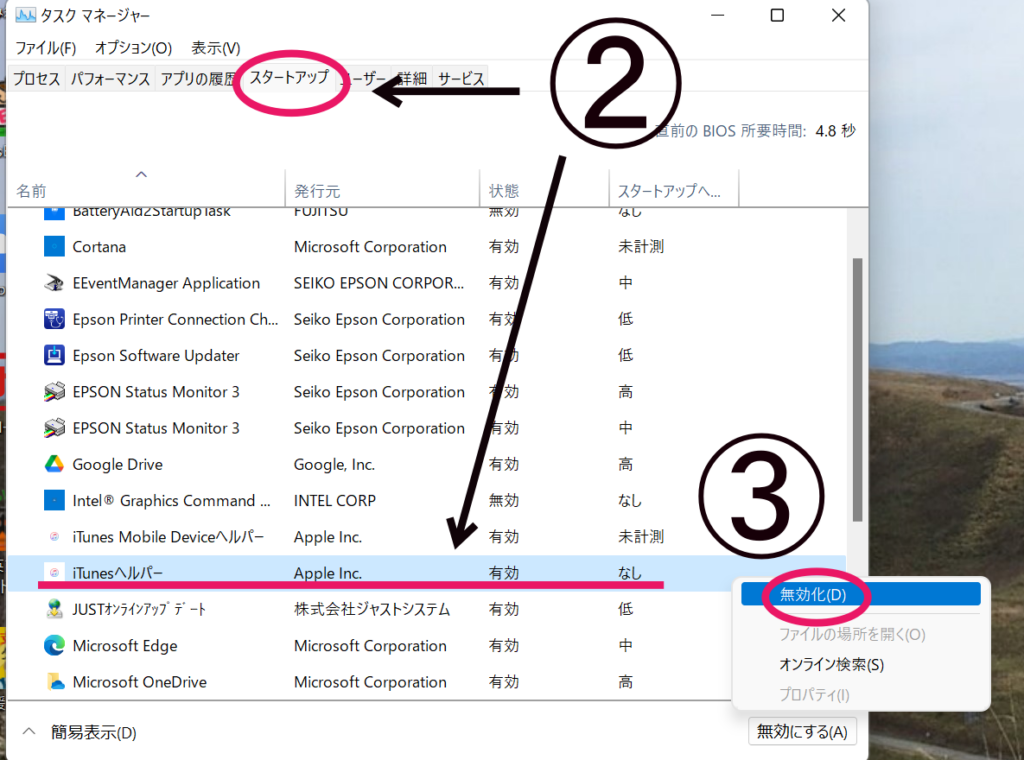Switch to the アプリの履歴 tab
The height and width of the screenshot is (760, 1024).
point(197,79)
